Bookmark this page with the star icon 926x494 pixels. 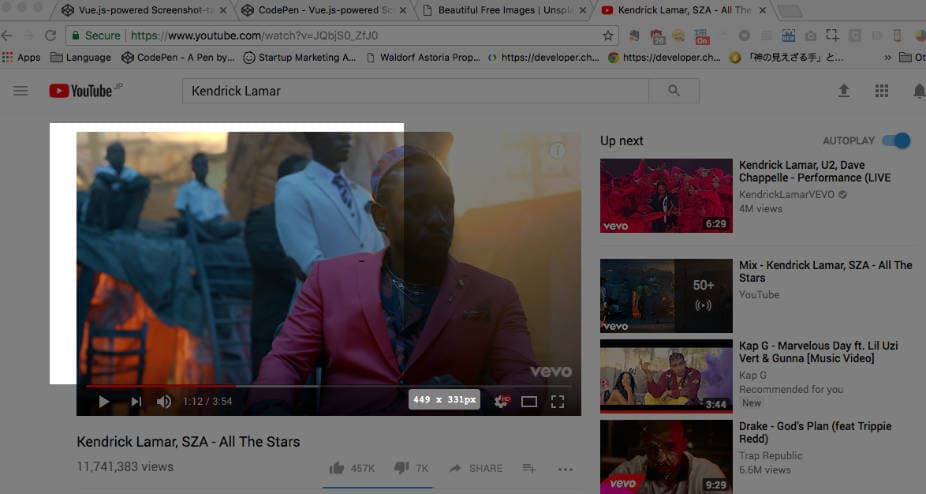tap(608, 35)
